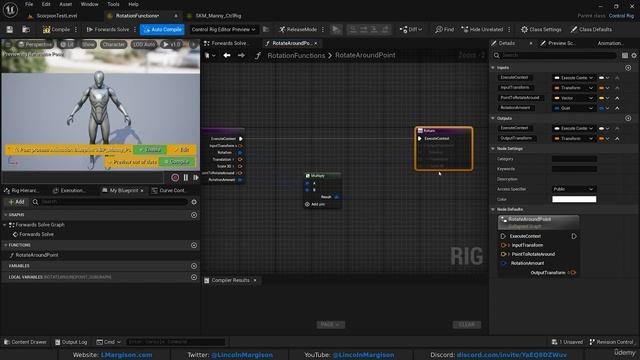640x360 pixels.
Task: Open the Window menu
Action: pos(89,4)
